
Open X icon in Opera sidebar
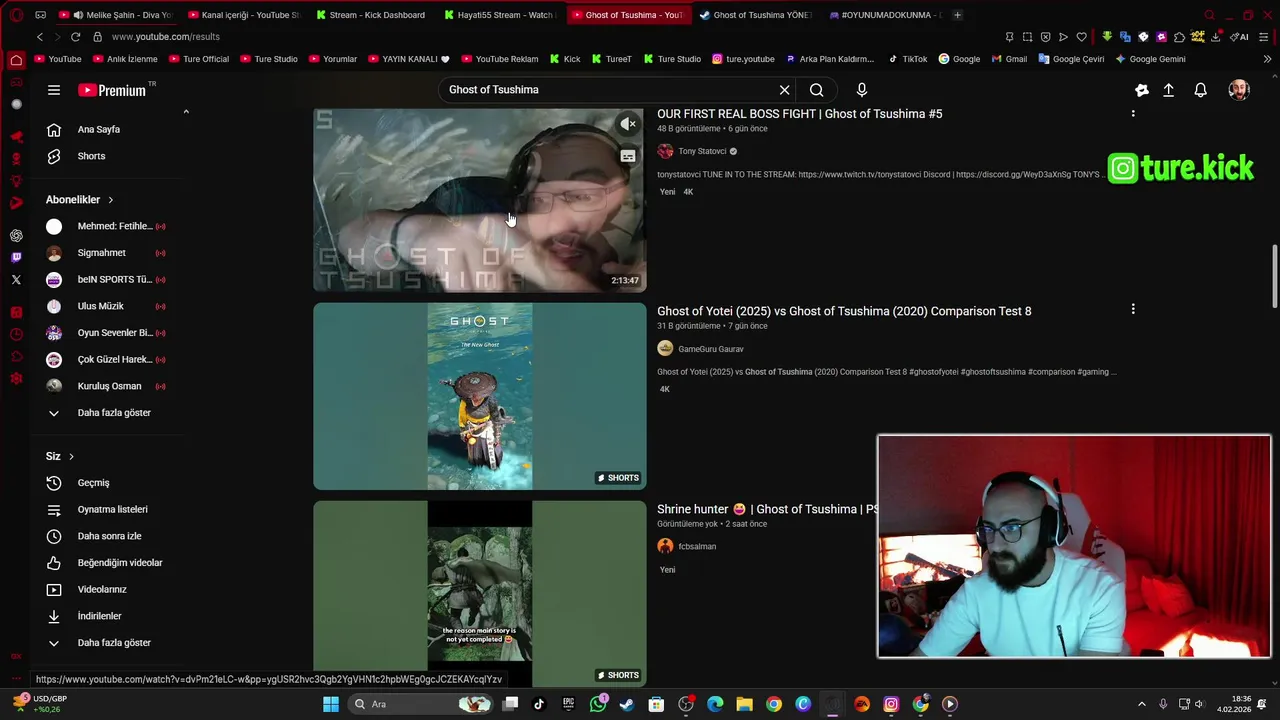coord(16,280)
